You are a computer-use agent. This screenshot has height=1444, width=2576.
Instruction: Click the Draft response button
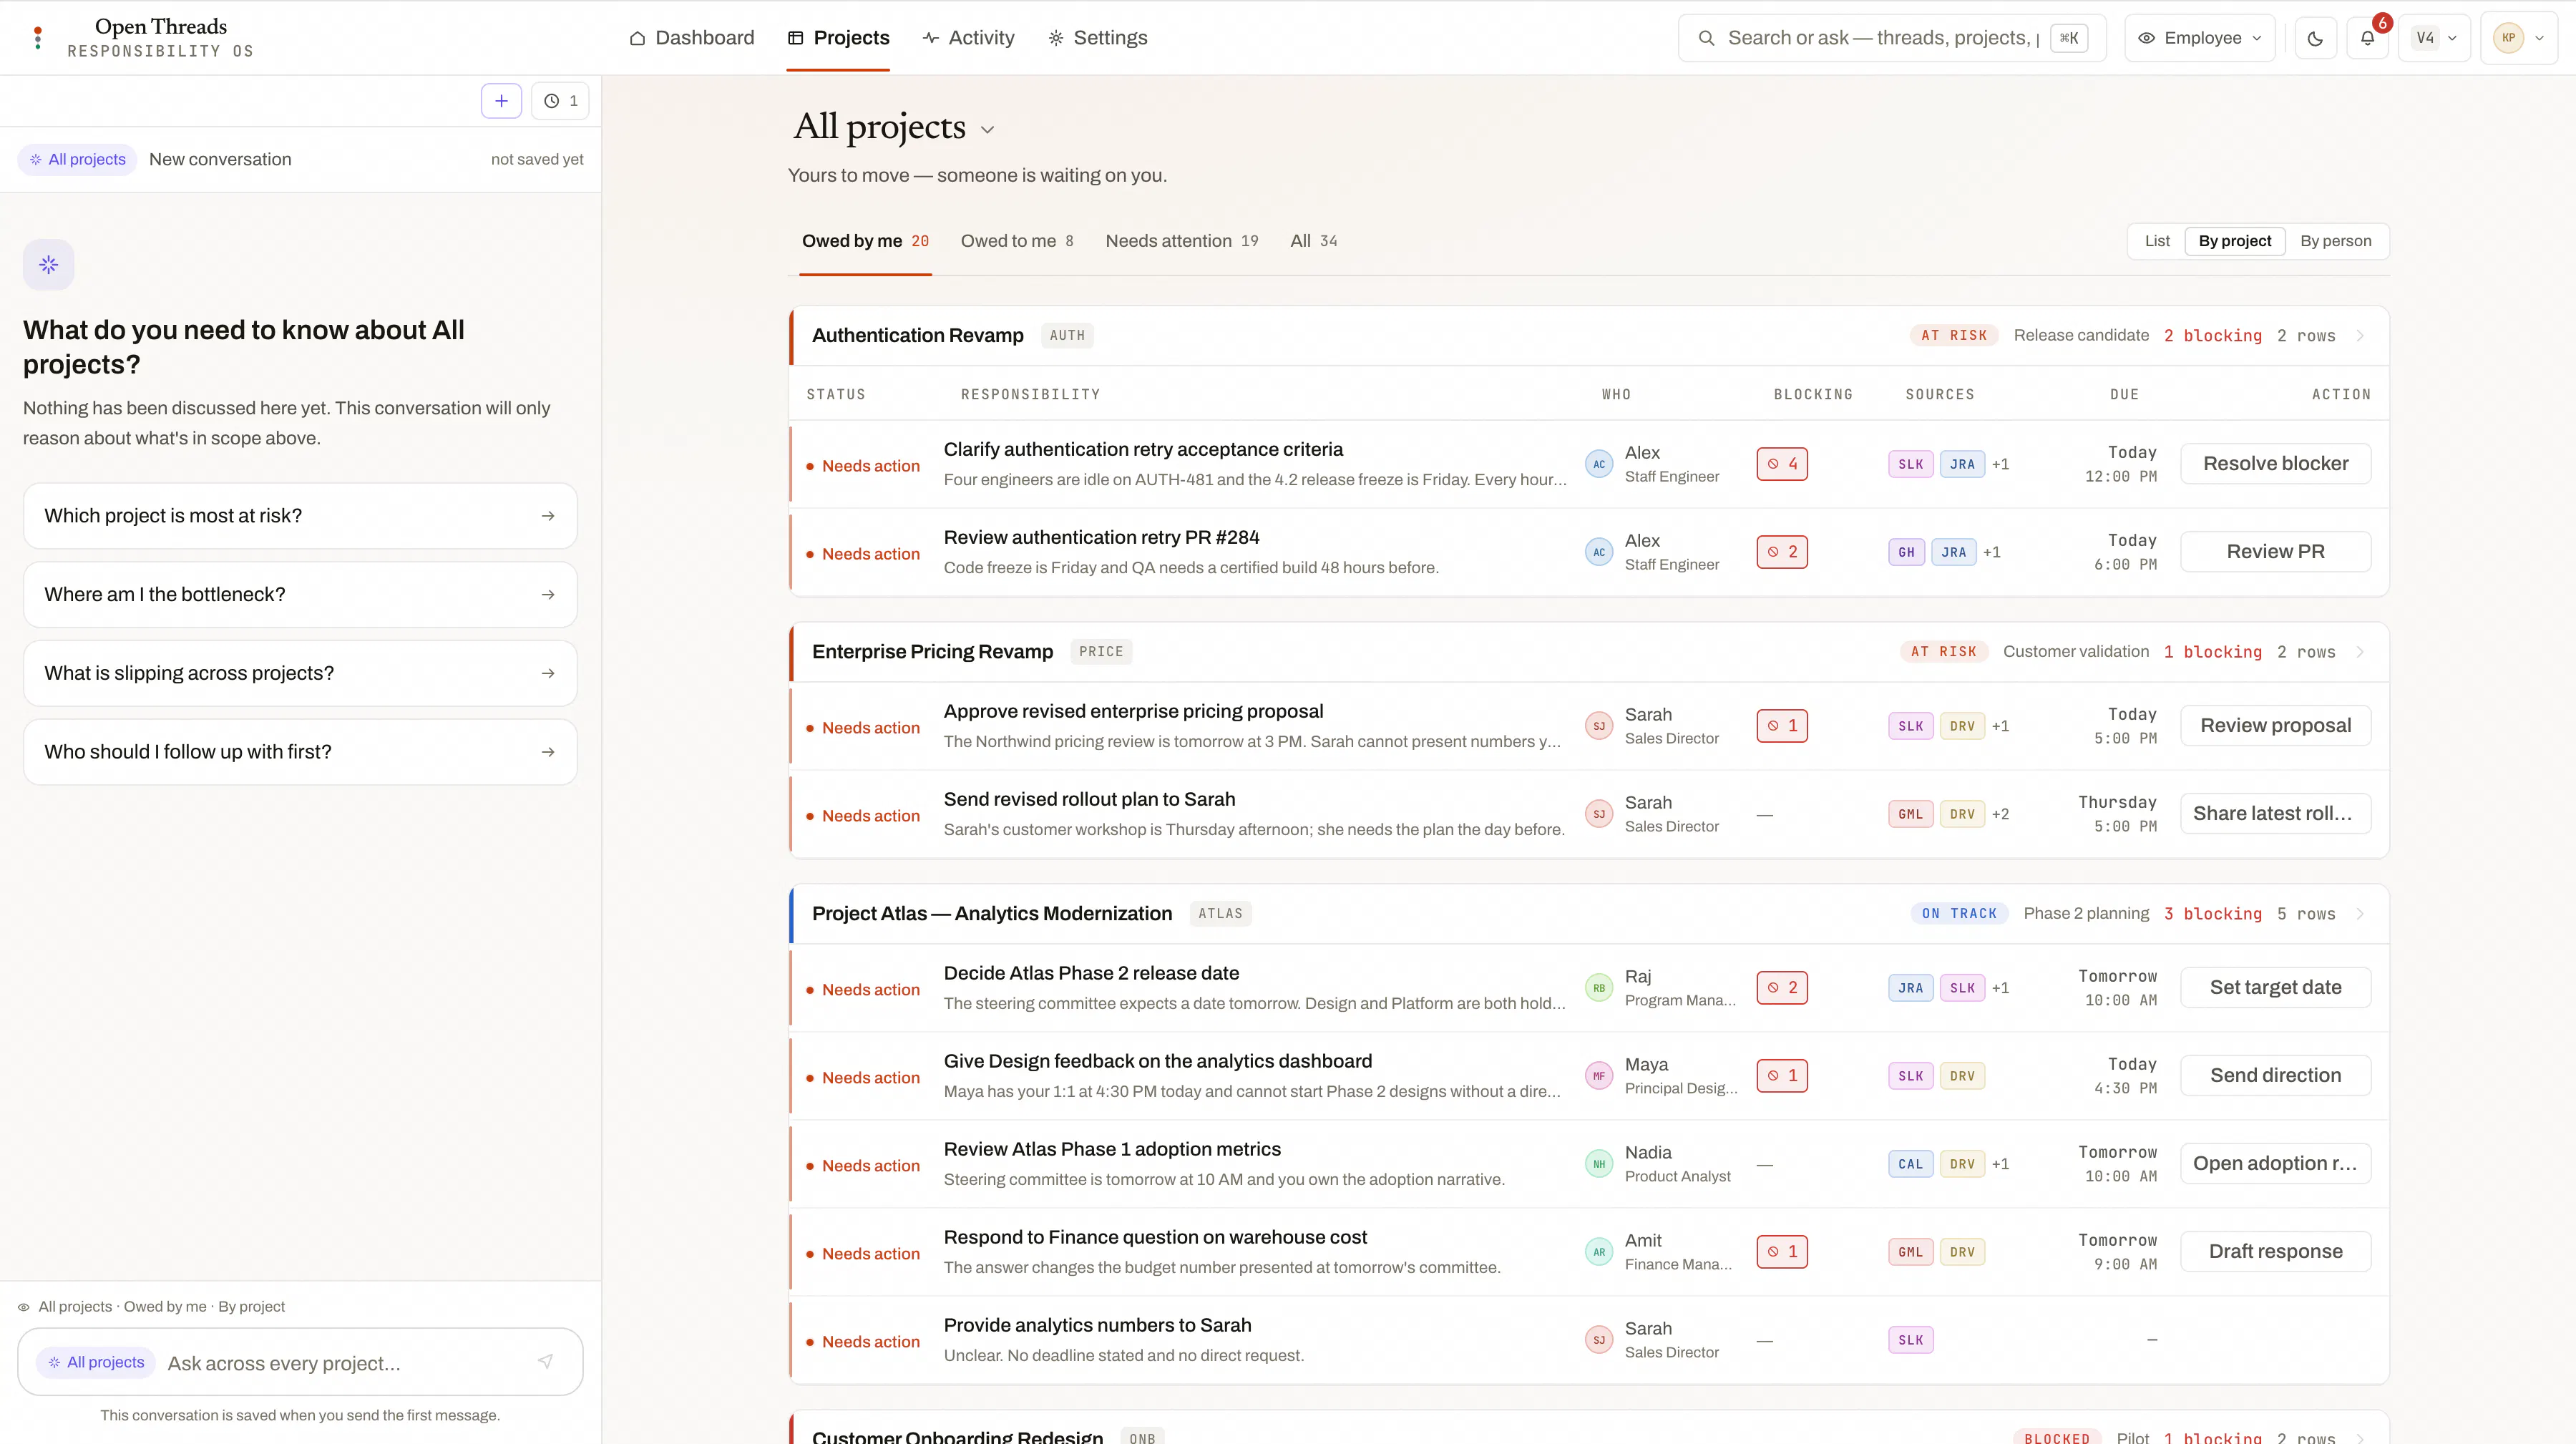[x=2275, y=1252]
